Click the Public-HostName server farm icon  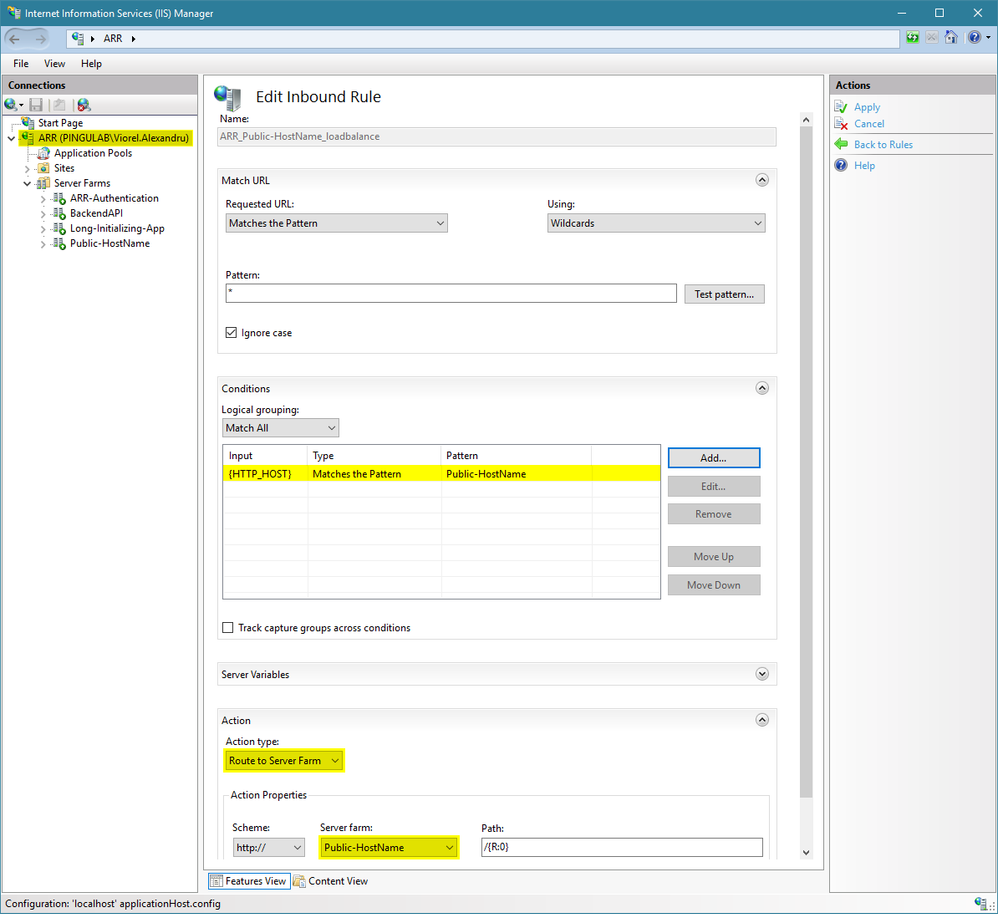point(59,244)
